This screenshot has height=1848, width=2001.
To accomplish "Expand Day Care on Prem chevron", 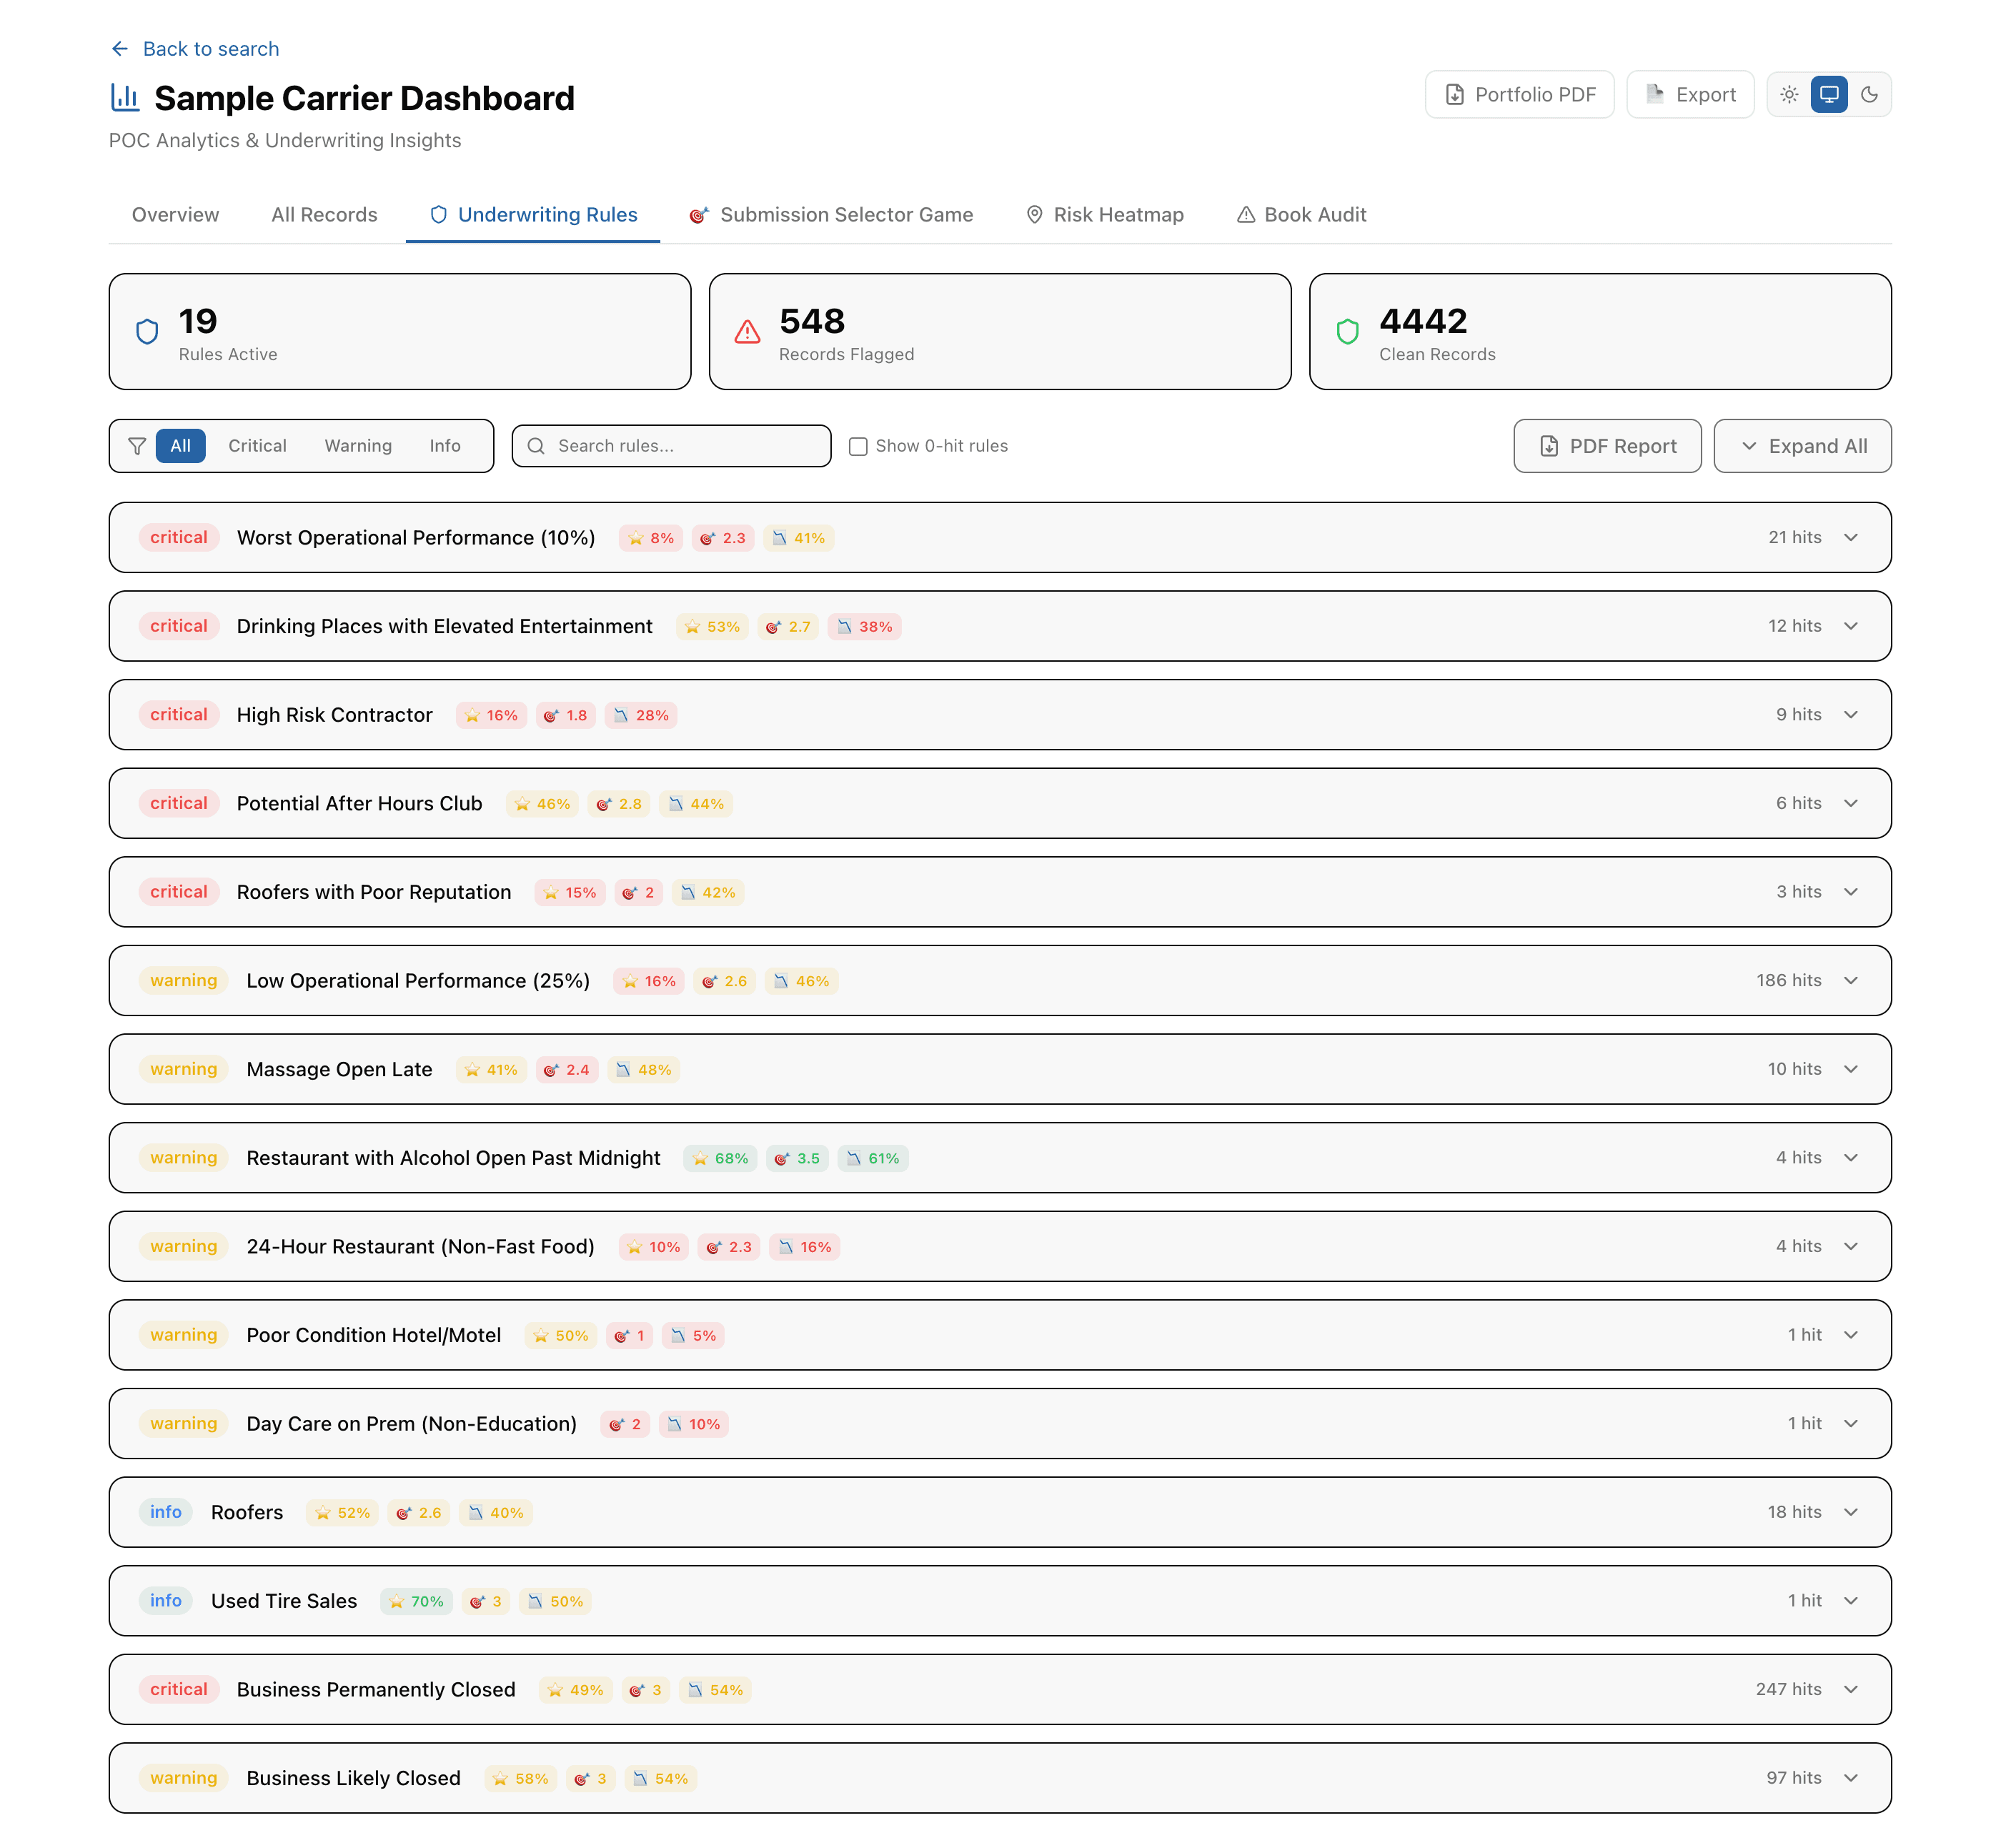I will tap(1851, 1424).
